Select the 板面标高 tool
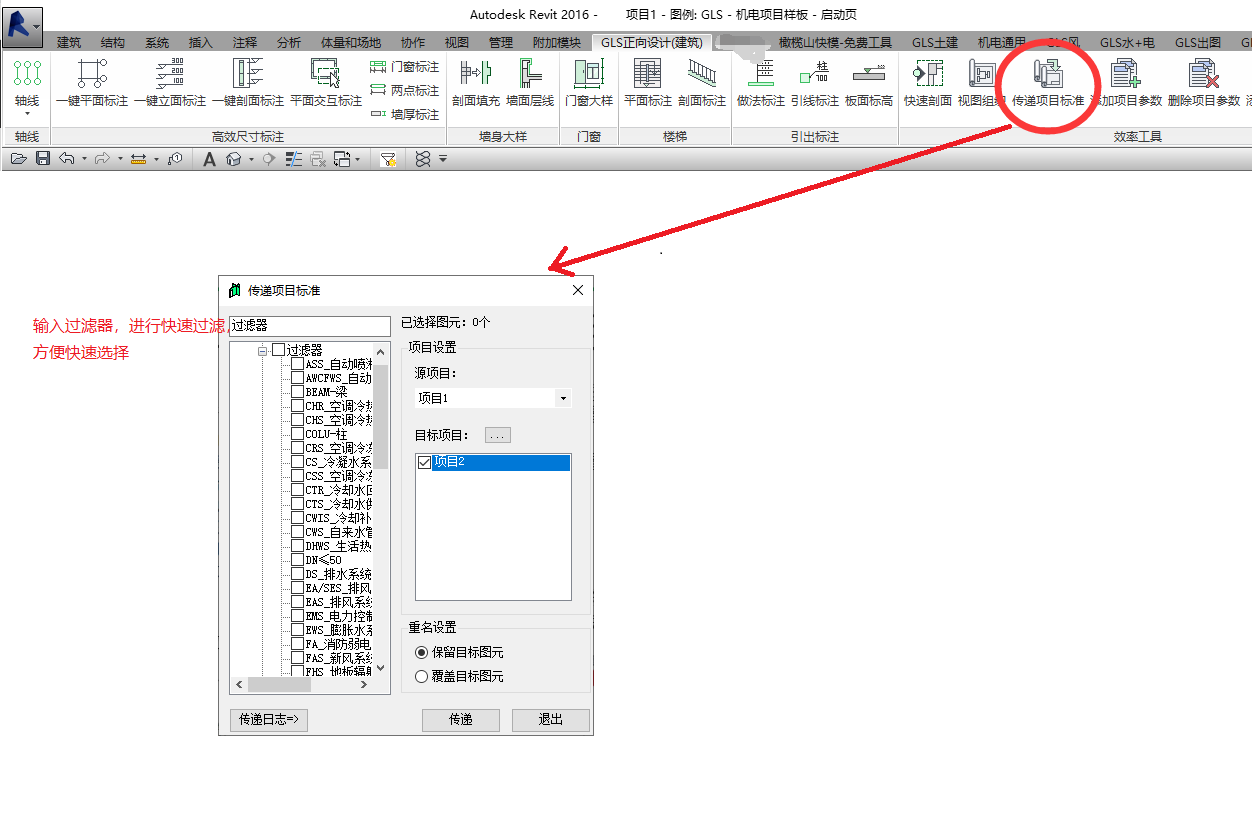1252x814 pixels. pyautogui.click(x=869, y=83)
